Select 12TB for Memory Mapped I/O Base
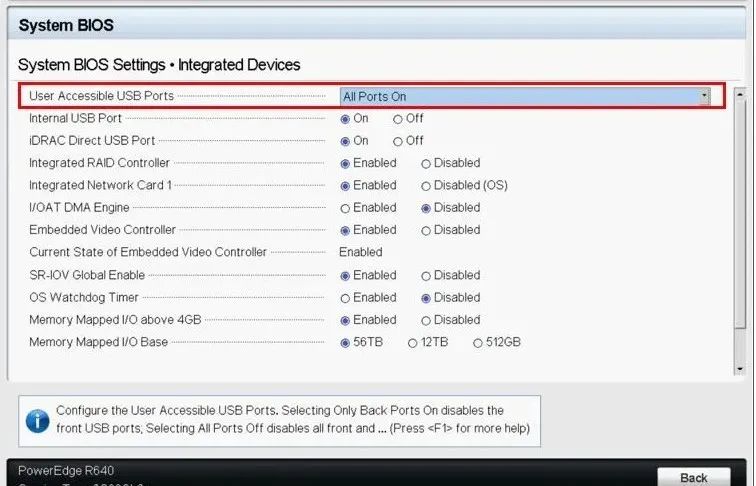Viewport: 756px width, 486px height. tap(412, 343)
